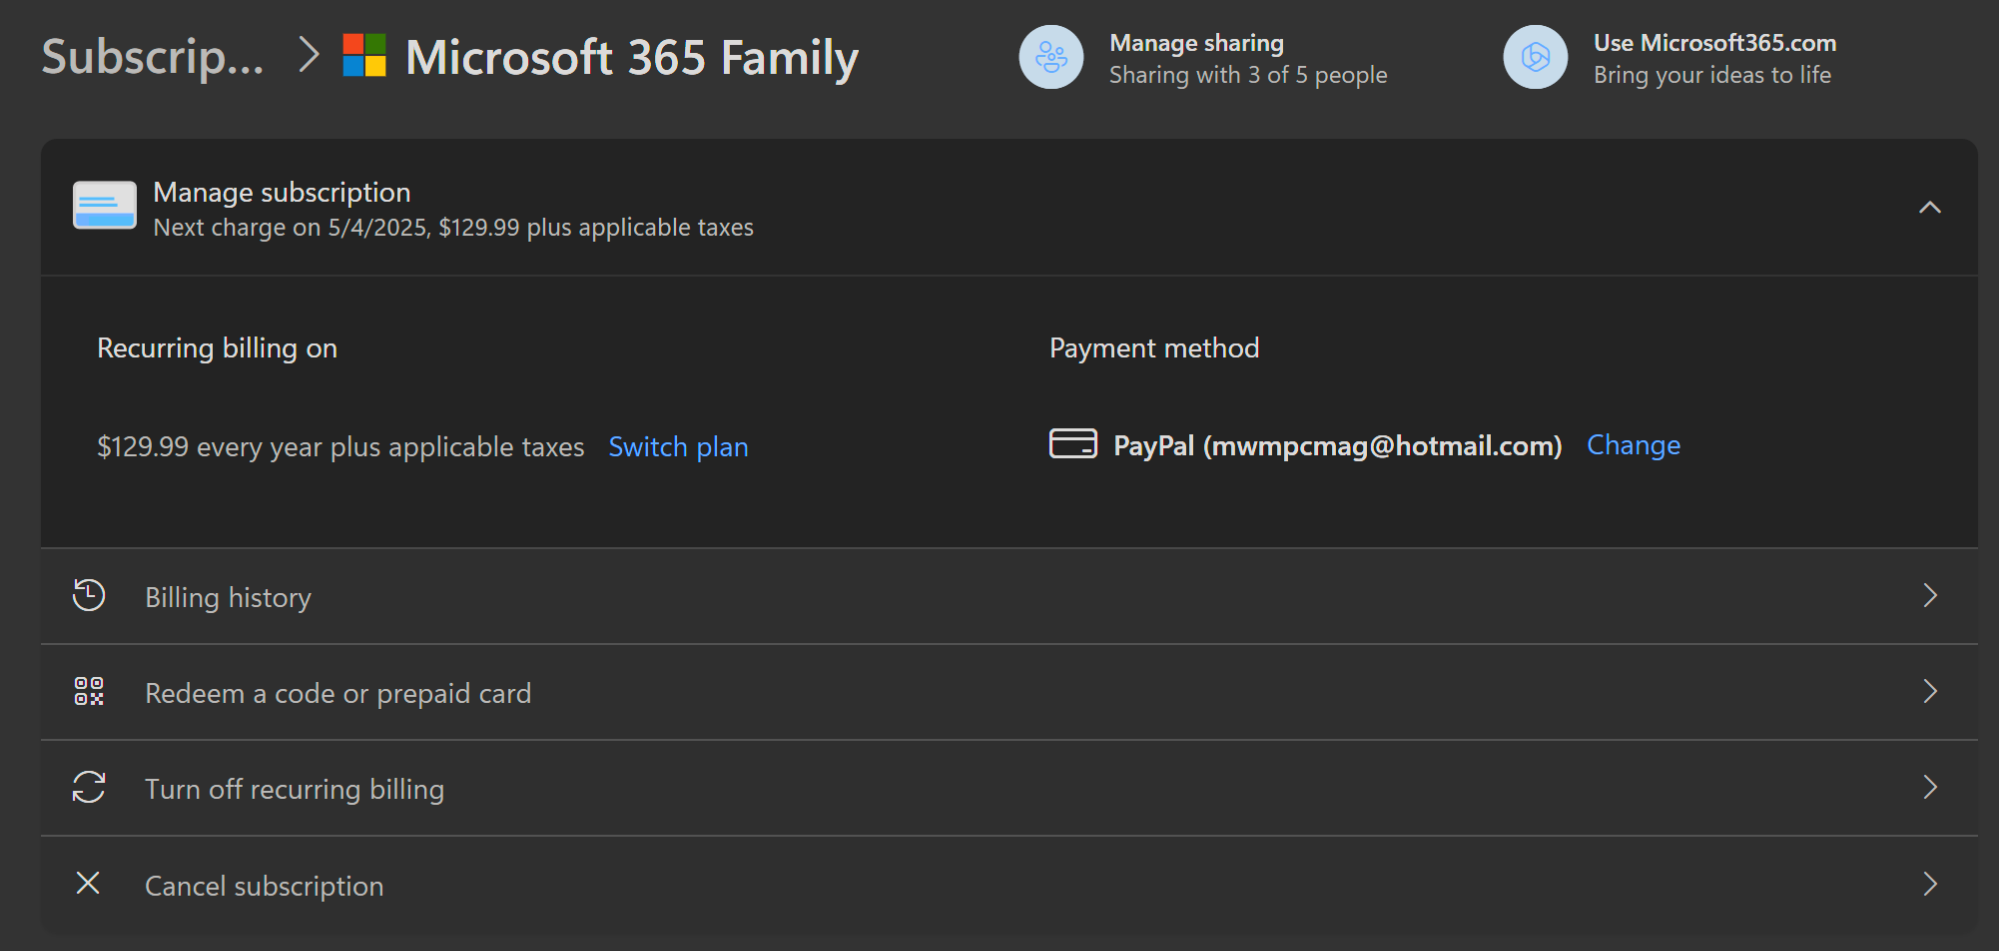Click the Redeem a code QR icon

[x=89, y=691]
